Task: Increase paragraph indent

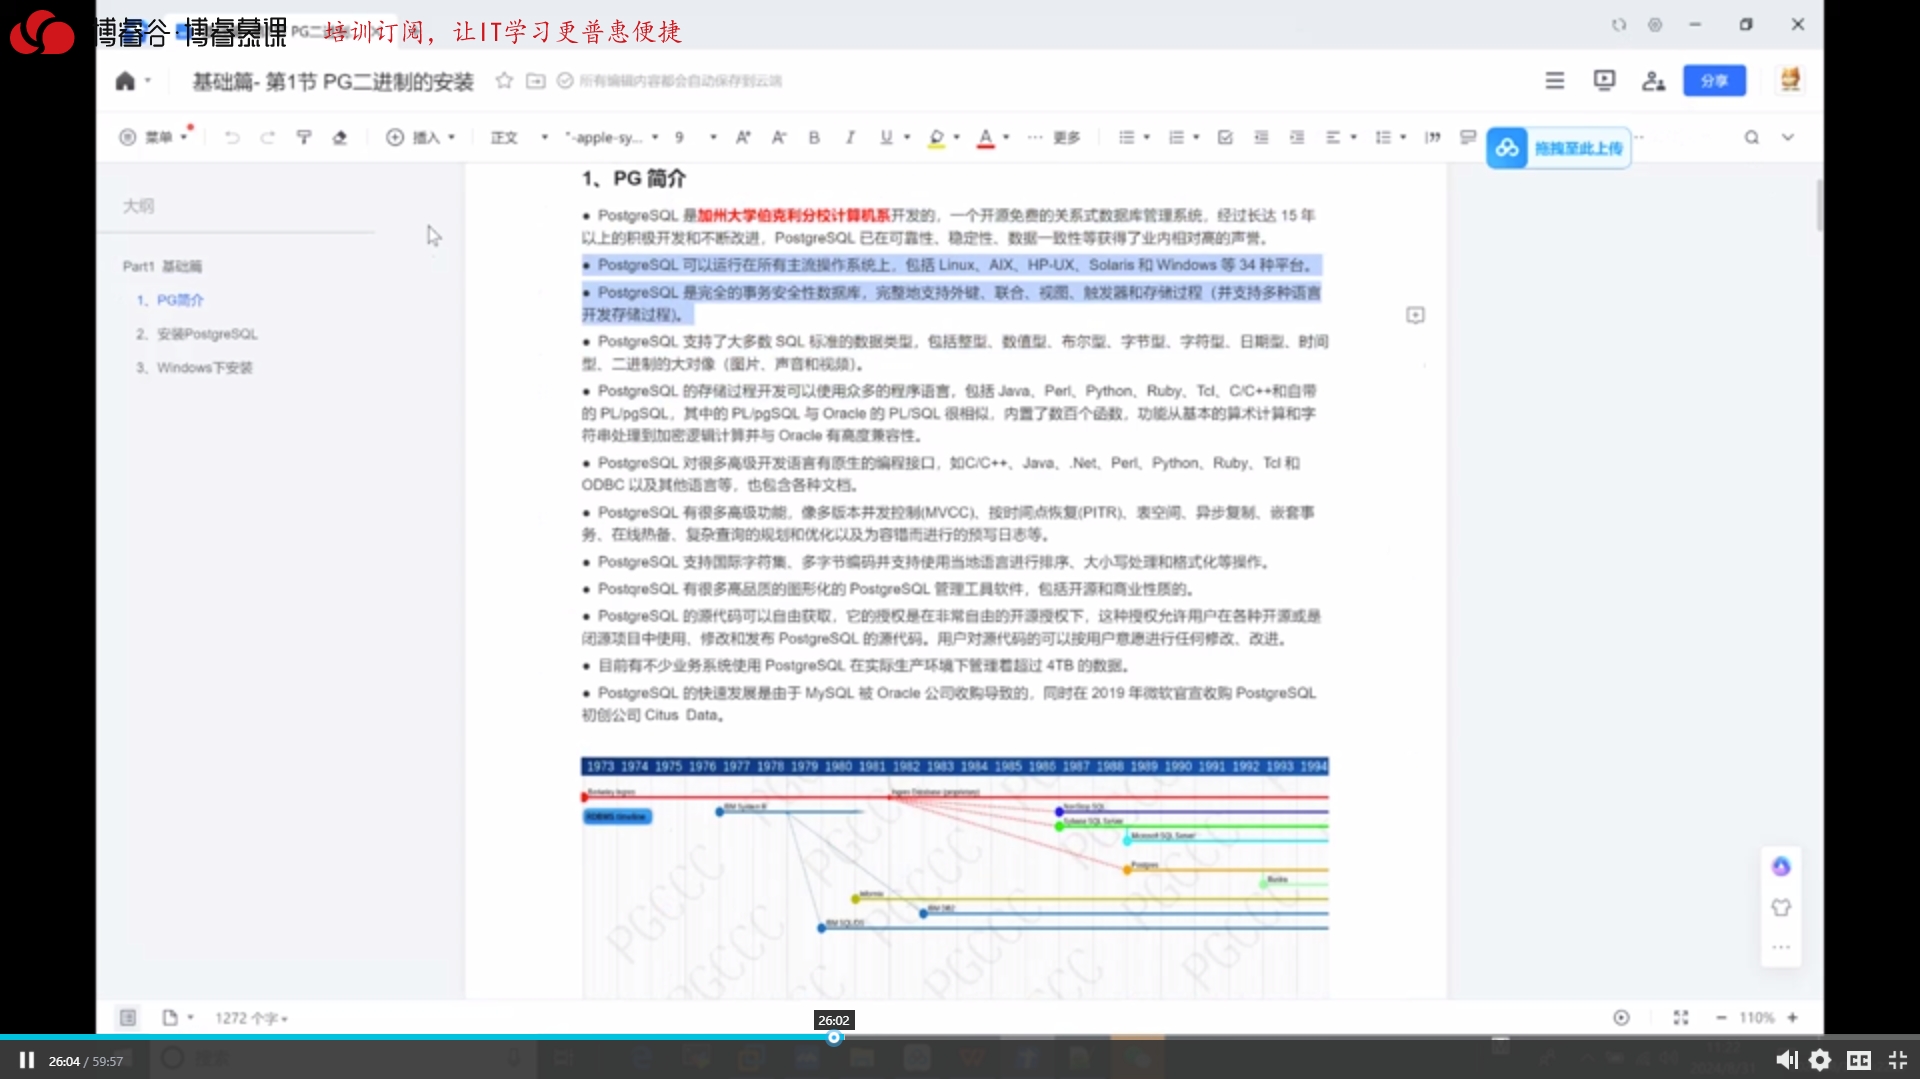Action: [1297, 137]
